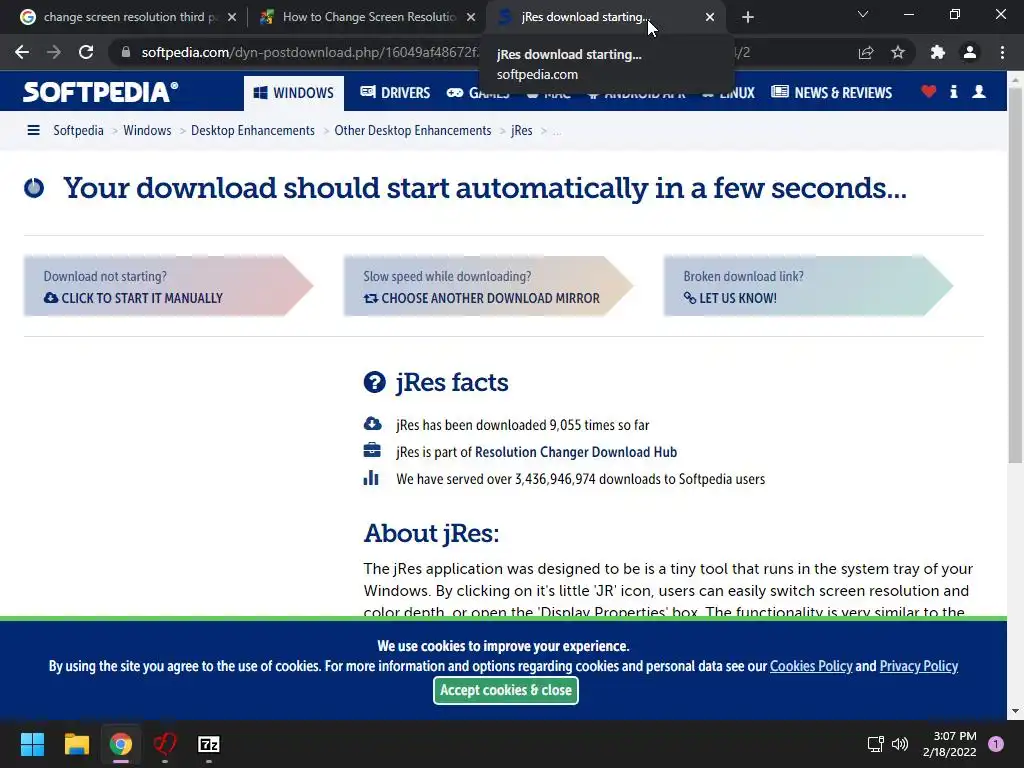Open the hamburger menu beside breadcrumbs
The height and width of the screenshot is (768, 1024).
pyautogui.click(x=33, y=131)
